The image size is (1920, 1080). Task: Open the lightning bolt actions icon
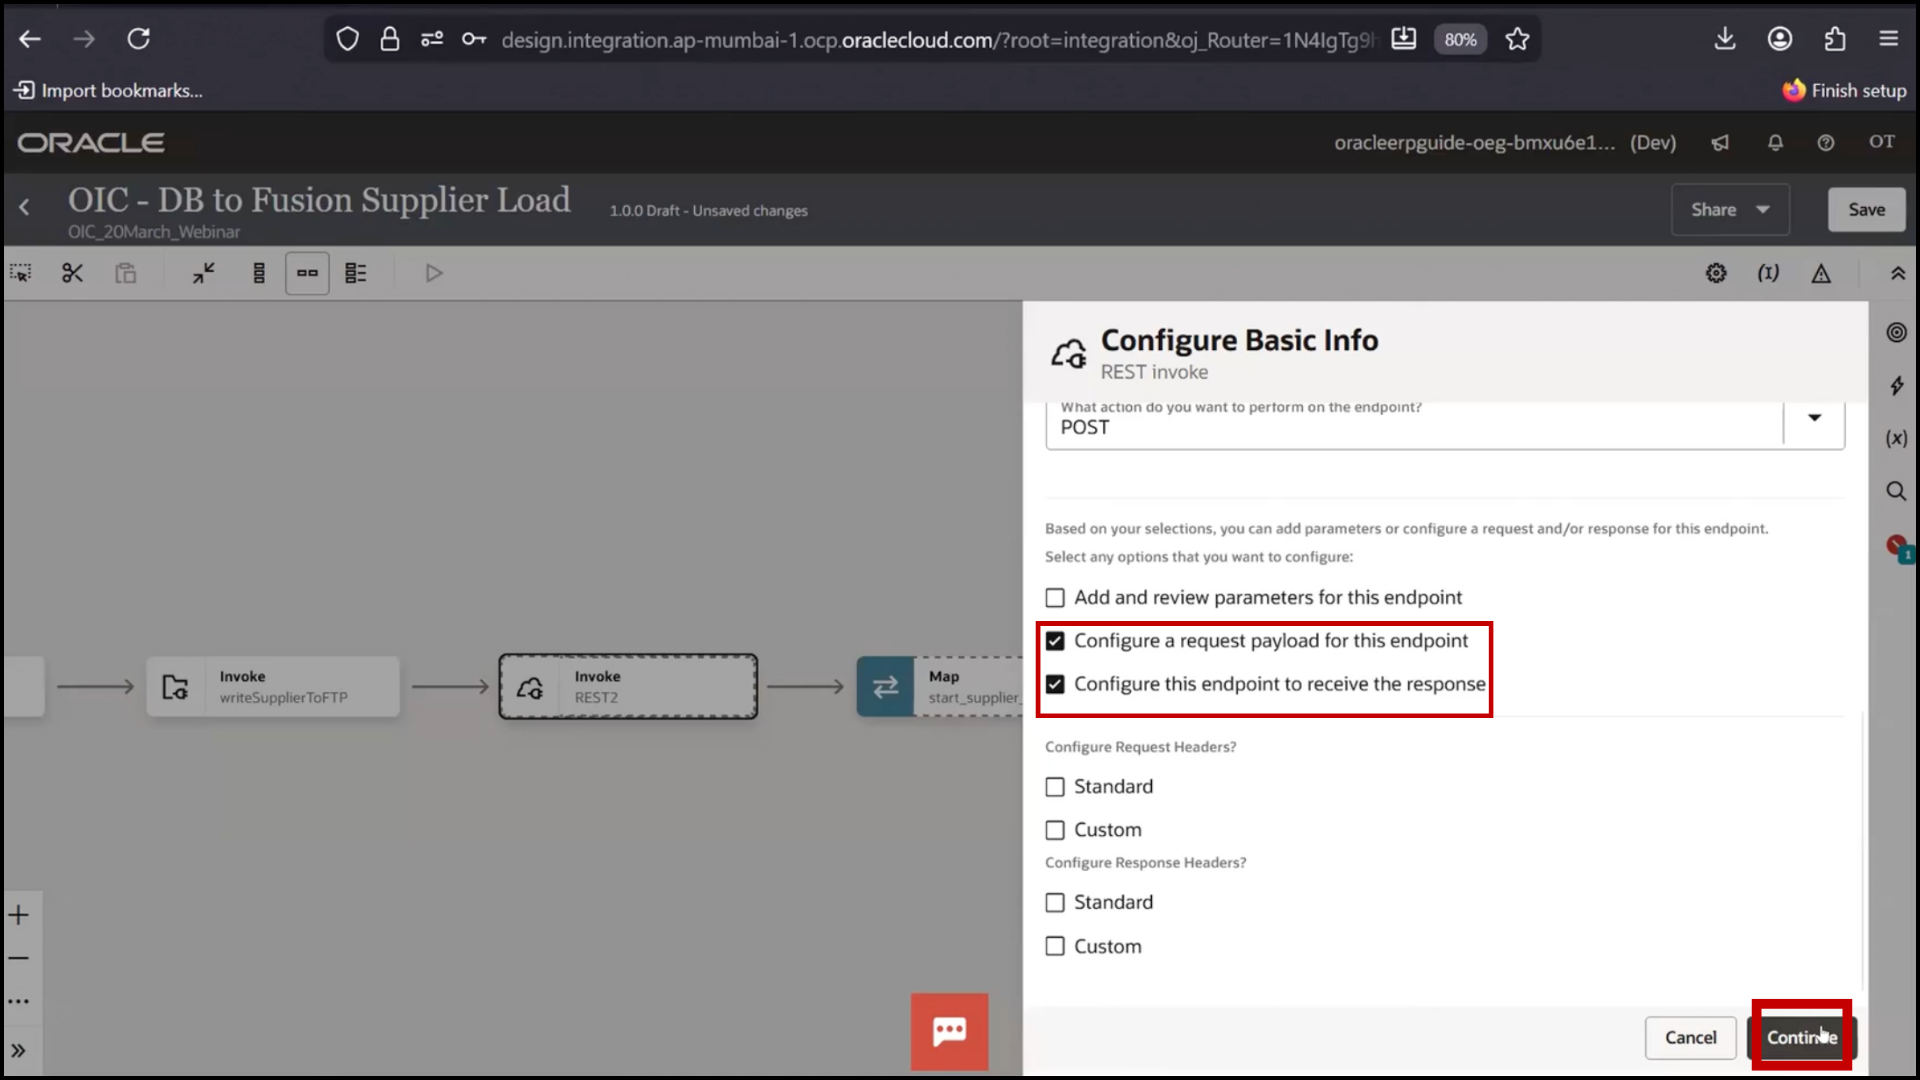pyautogui.click(x=1896, y=386)
